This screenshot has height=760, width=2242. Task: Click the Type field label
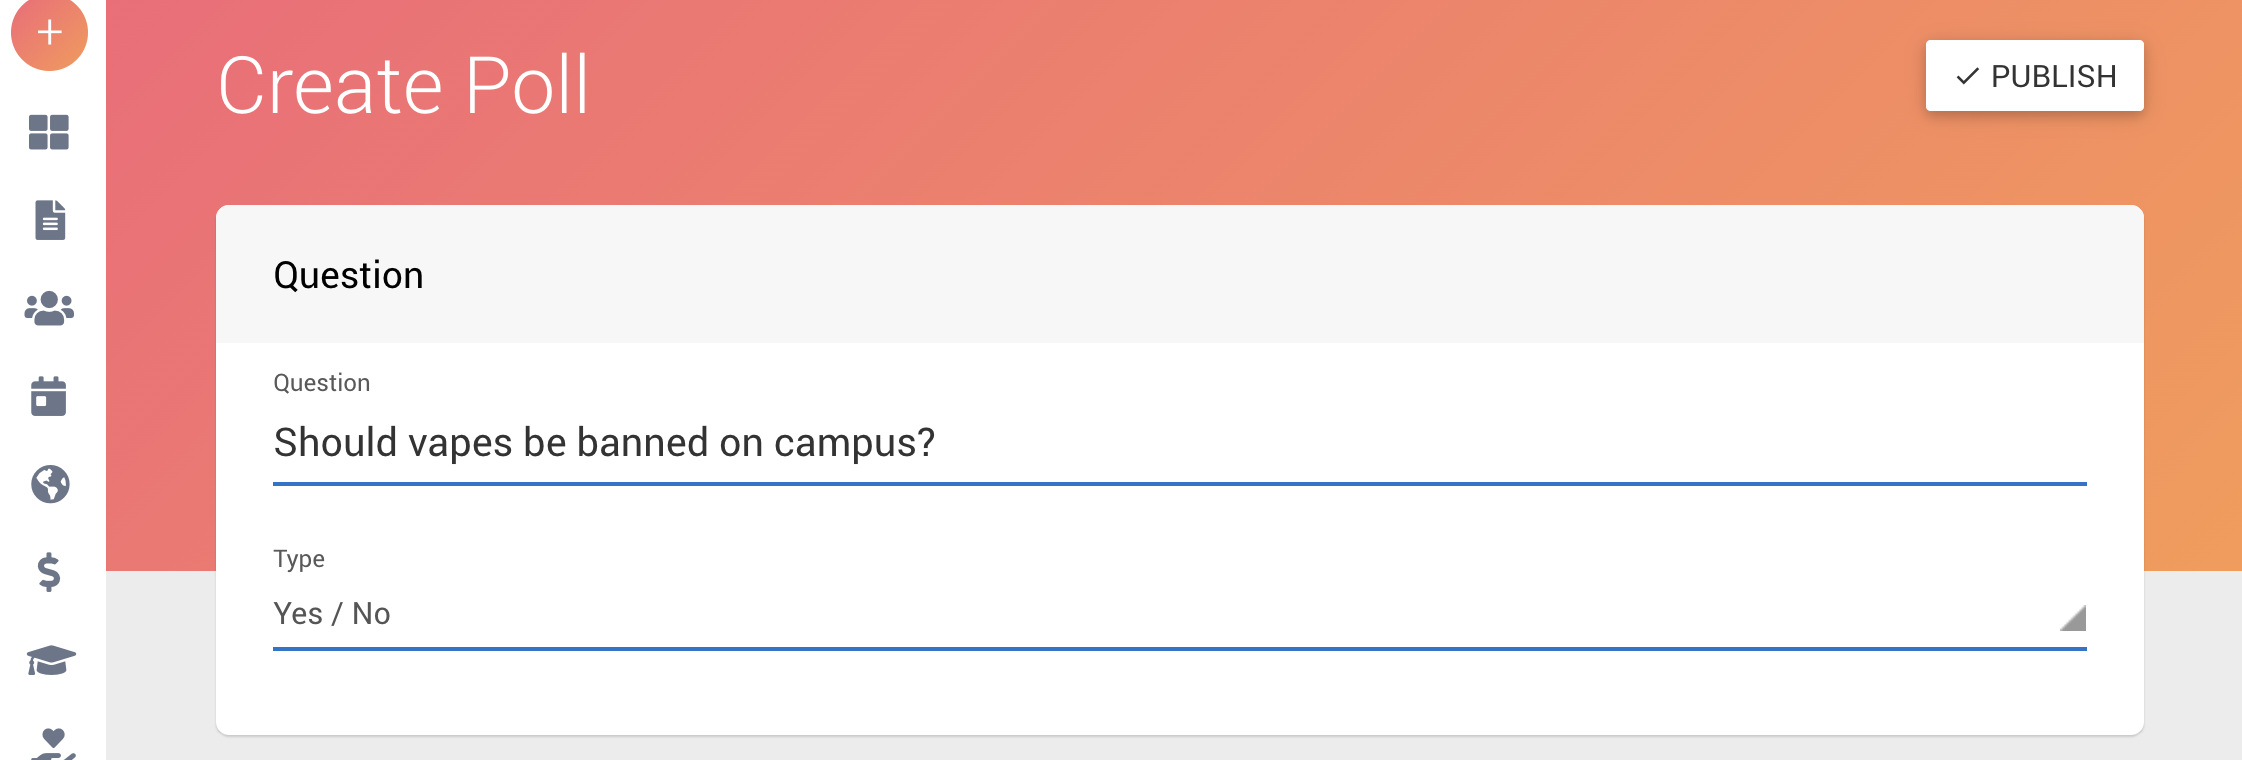click(x=299, y=559)
